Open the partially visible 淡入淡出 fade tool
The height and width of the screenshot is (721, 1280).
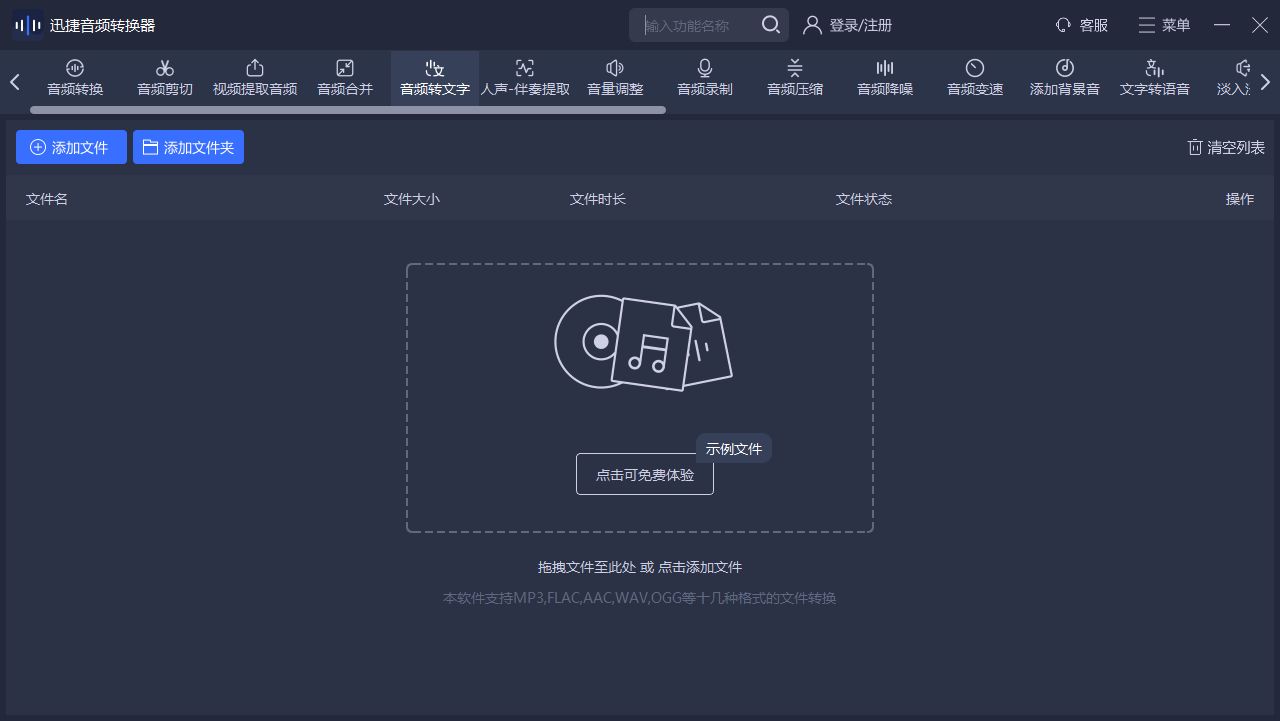pyautogui.click(x=1234, y=78)
